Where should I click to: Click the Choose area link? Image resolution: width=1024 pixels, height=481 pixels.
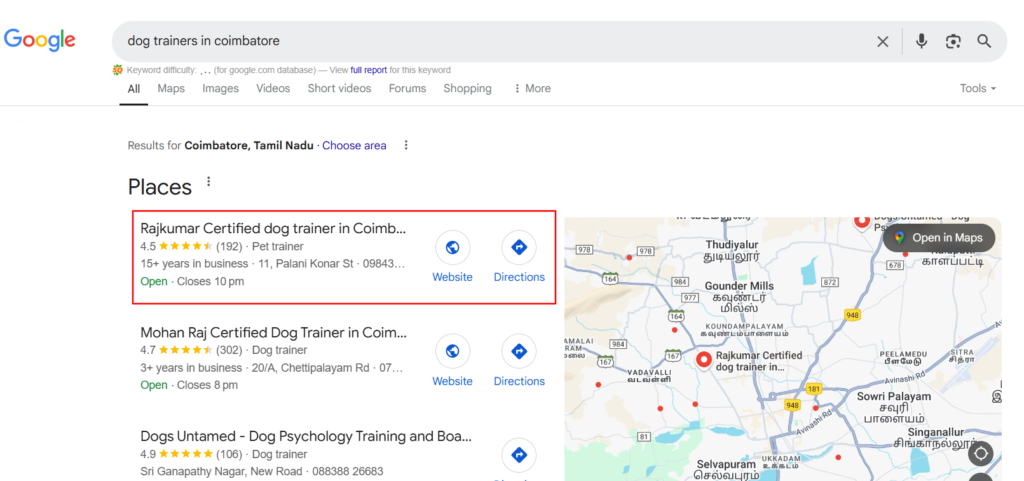point(354,145)
